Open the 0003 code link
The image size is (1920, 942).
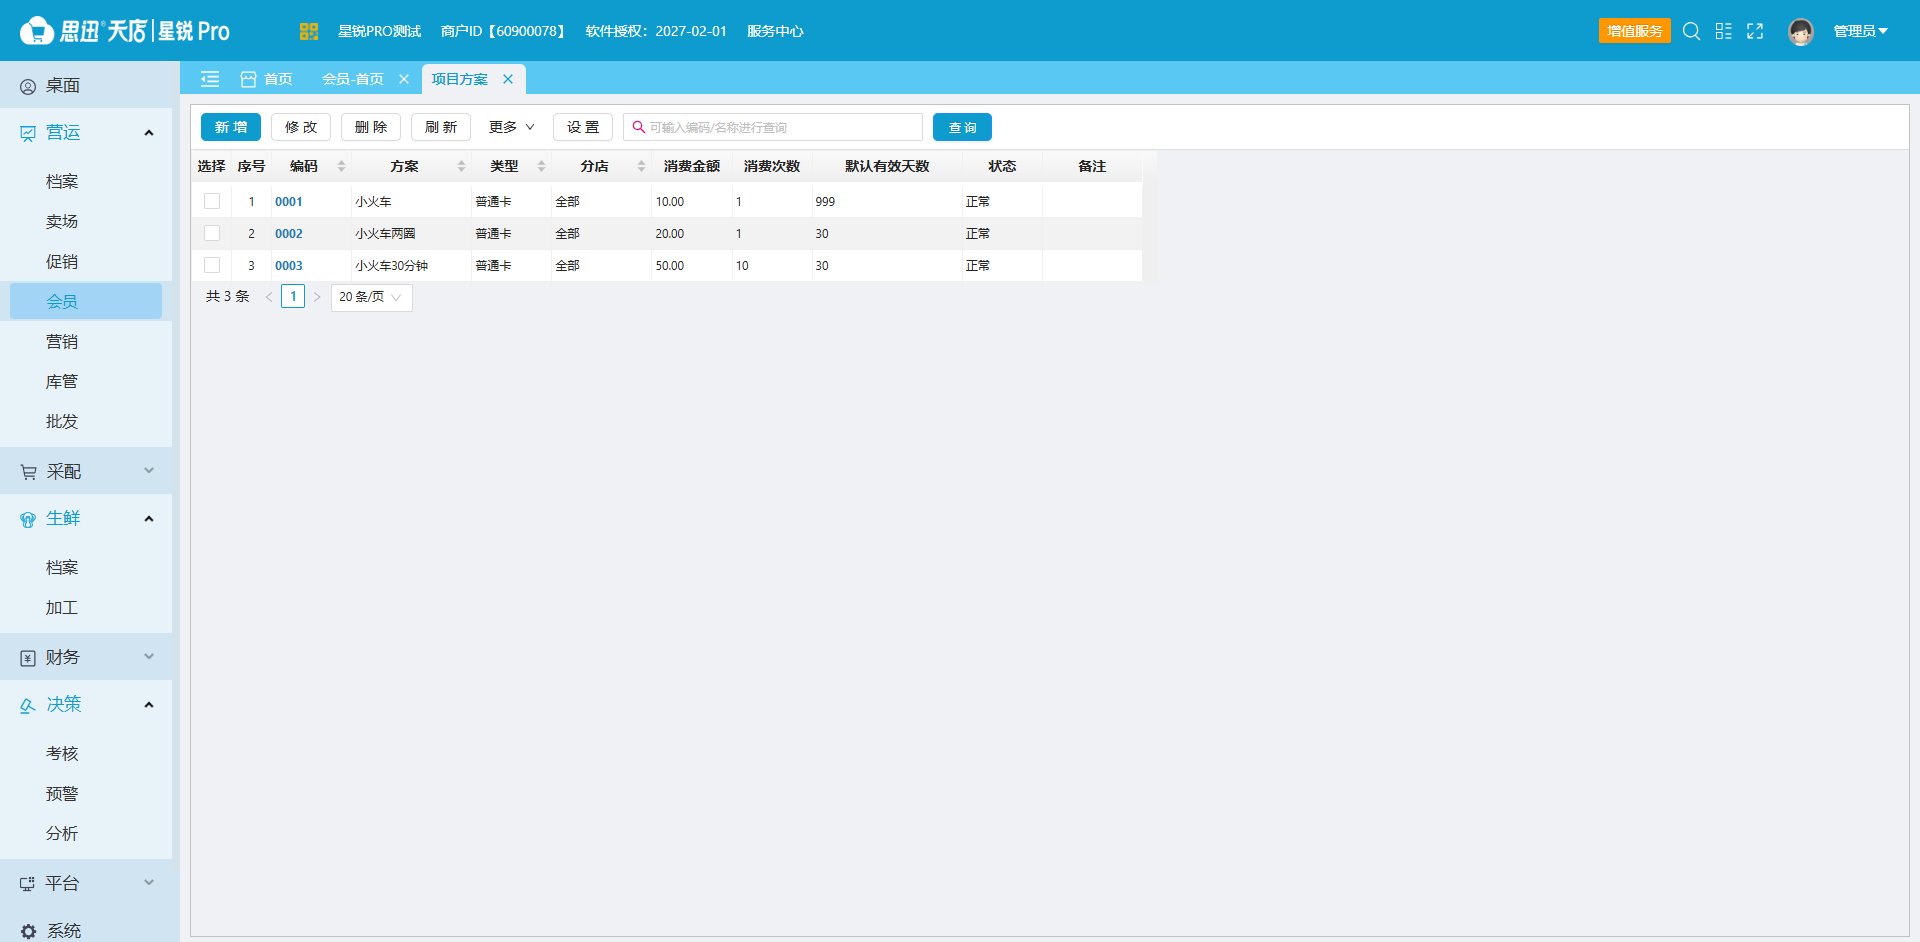click(x=289, y=265)
